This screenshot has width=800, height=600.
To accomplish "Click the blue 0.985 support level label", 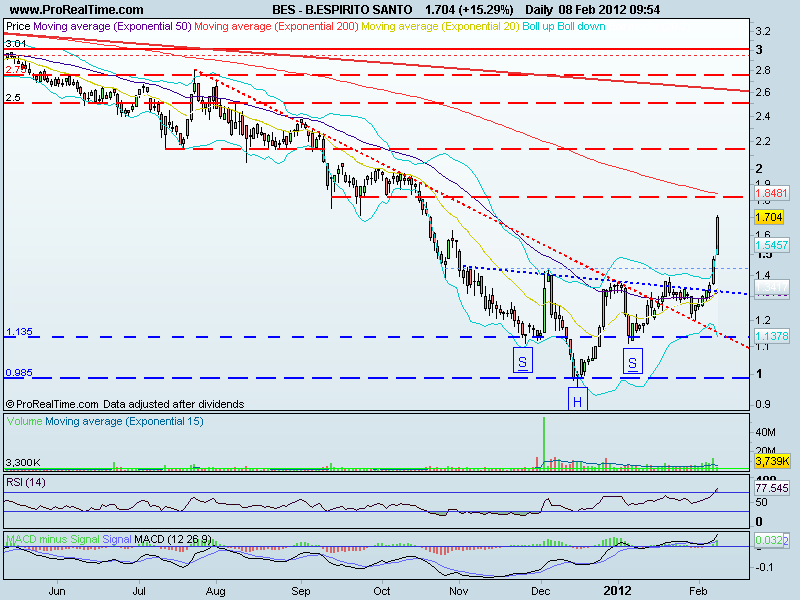I will tap(19, 372).
